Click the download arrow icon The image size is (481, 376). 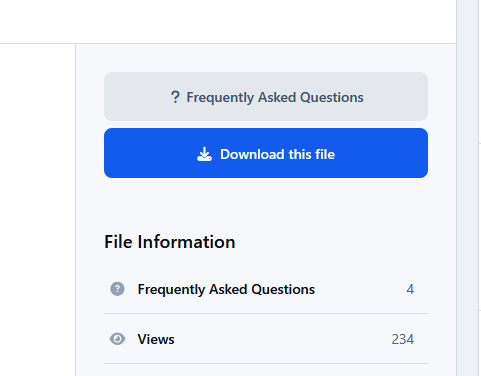(204, 154)
